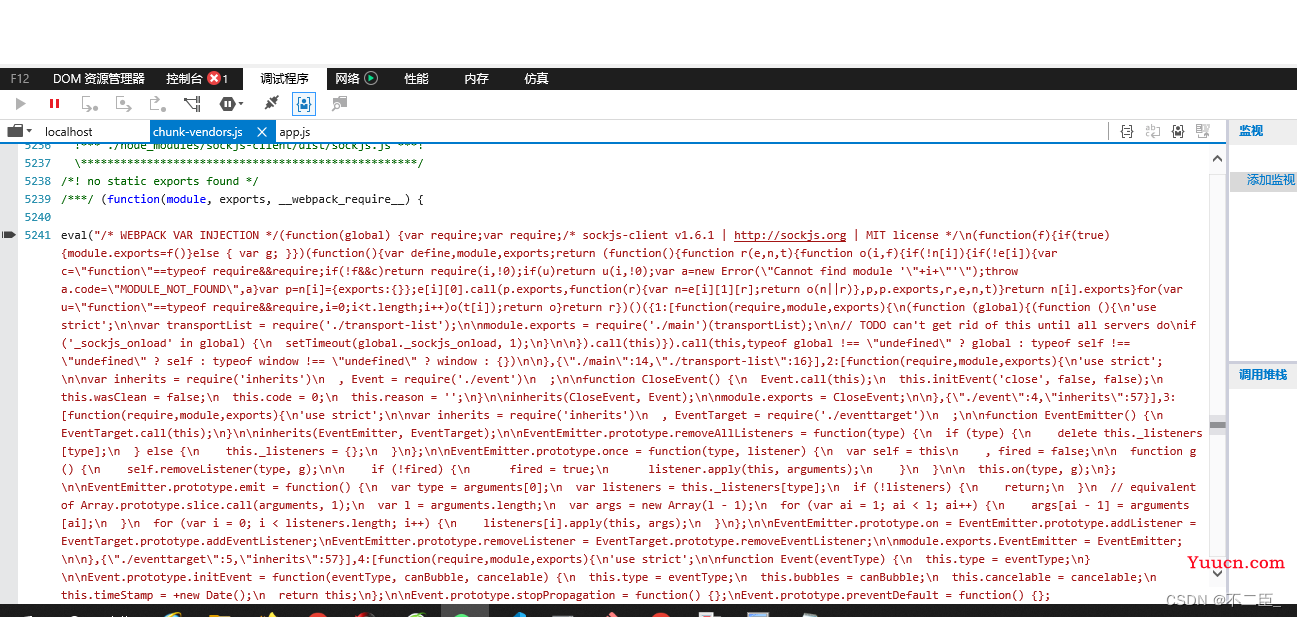
Task: Open the exception-break settings dropdown
Action: [x=231, y=103]
